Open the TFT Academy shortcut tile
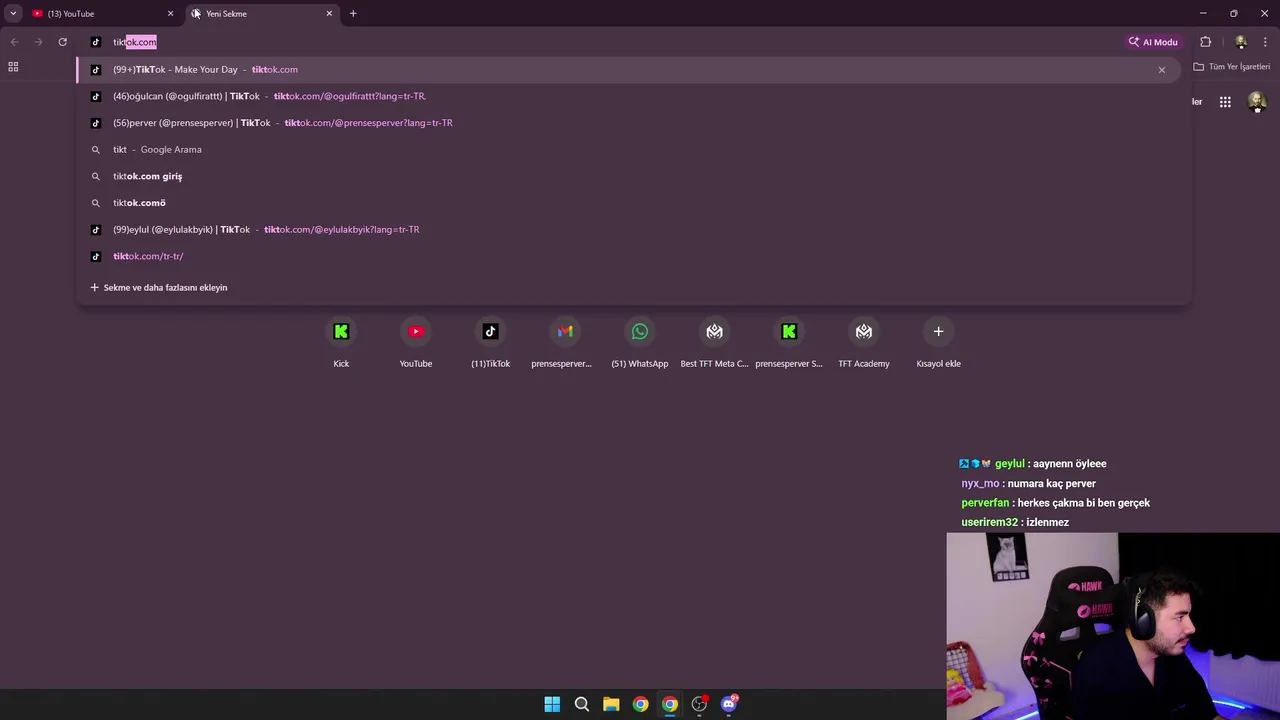The width and height of the screenshot is (1280, 720). coord(864,343)
